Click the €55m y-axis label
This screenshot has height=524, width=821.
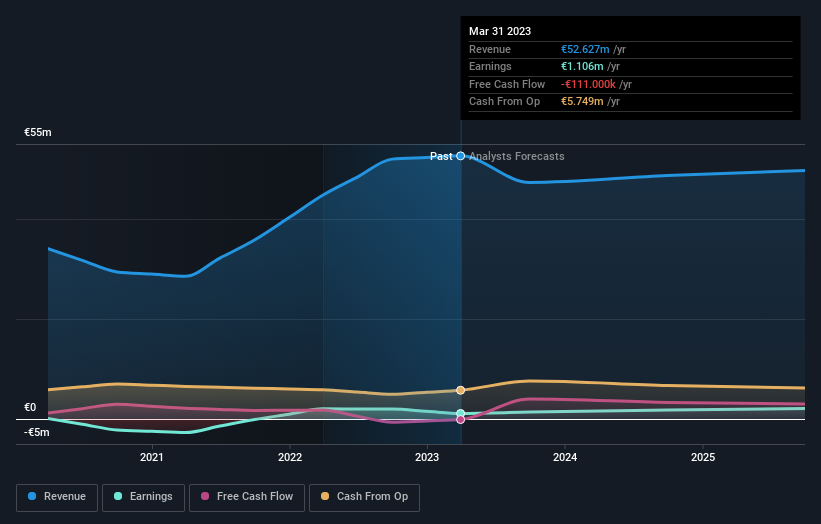(38, 132)
